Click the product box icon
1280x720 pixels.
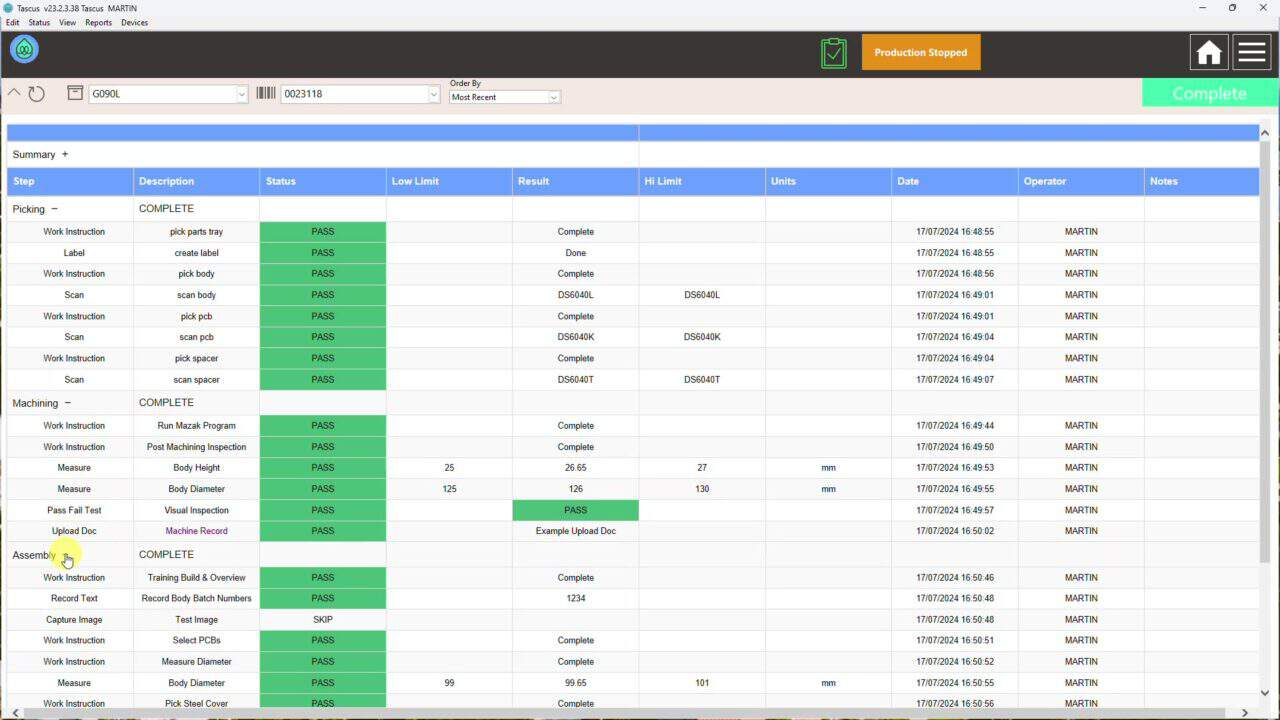pyautogui.click(x=75, y=93)
